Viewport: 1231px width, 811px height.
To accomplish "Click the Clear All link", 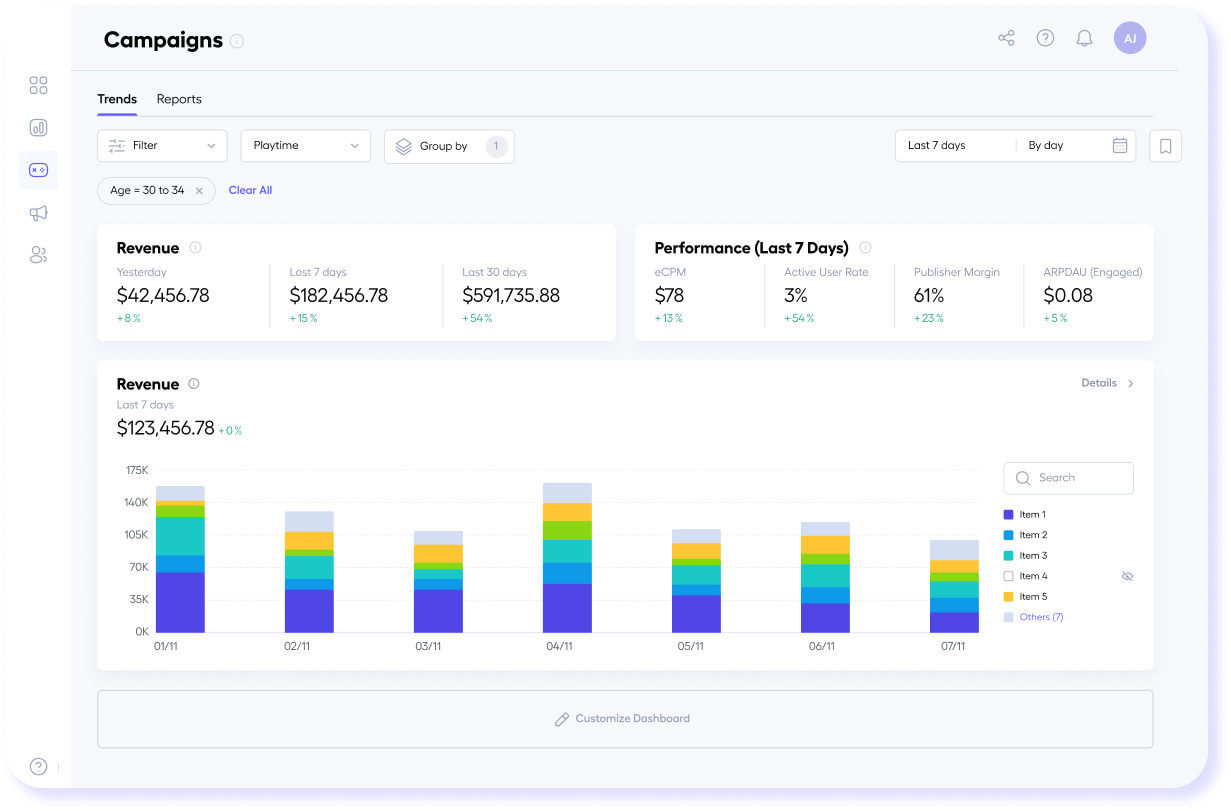I will click(x=250, y=190).
